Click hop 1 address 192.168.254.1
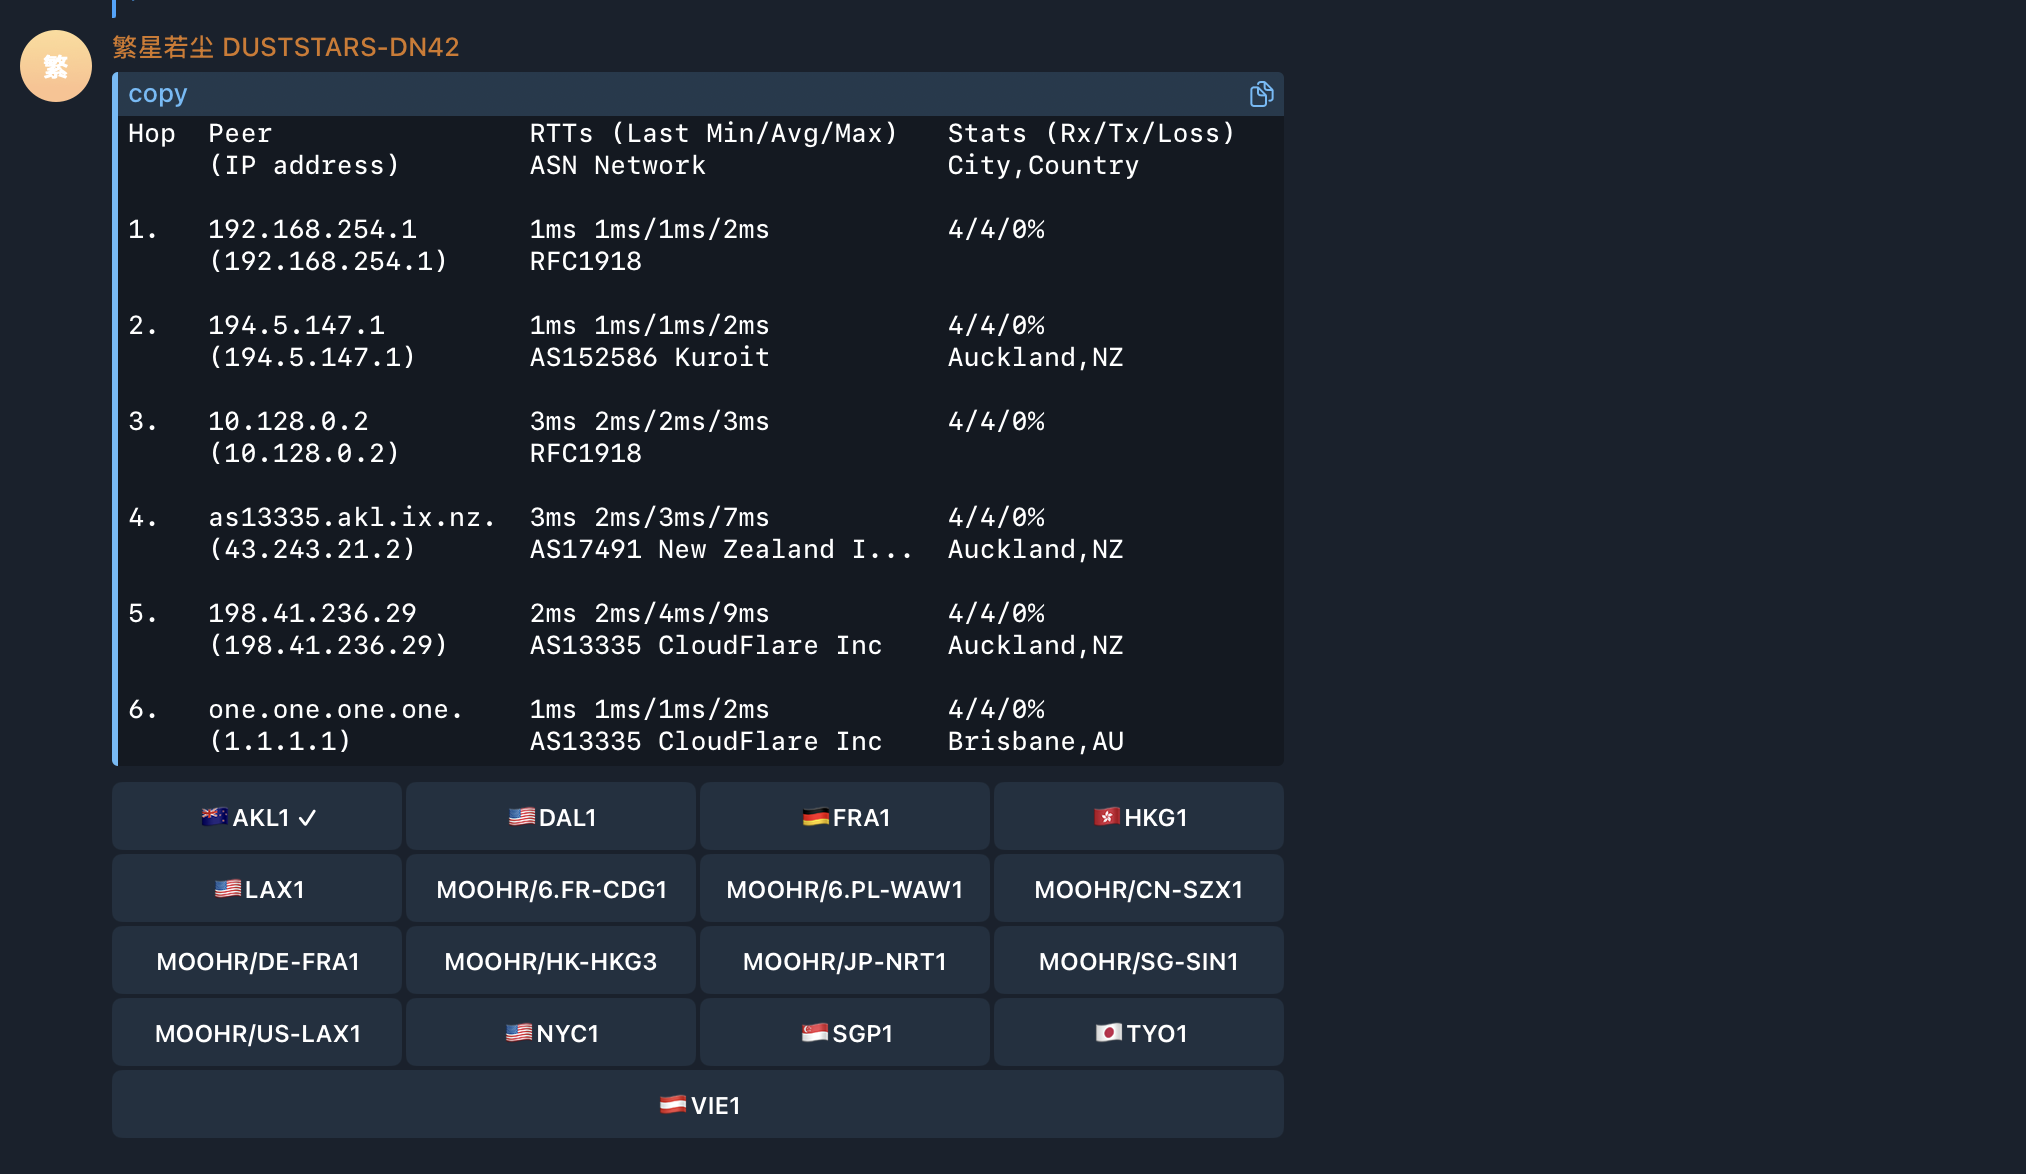 tap(312, 230)
